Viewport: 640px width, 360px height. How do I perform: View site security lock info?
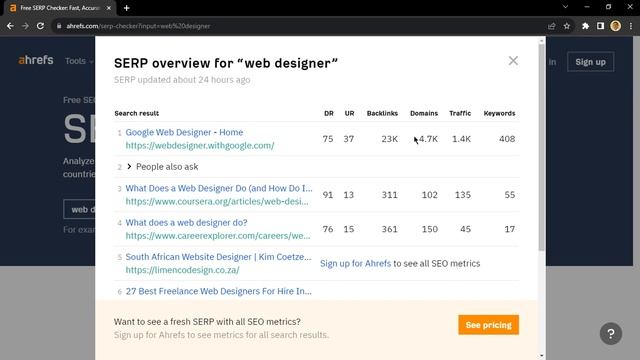(59, 26)
